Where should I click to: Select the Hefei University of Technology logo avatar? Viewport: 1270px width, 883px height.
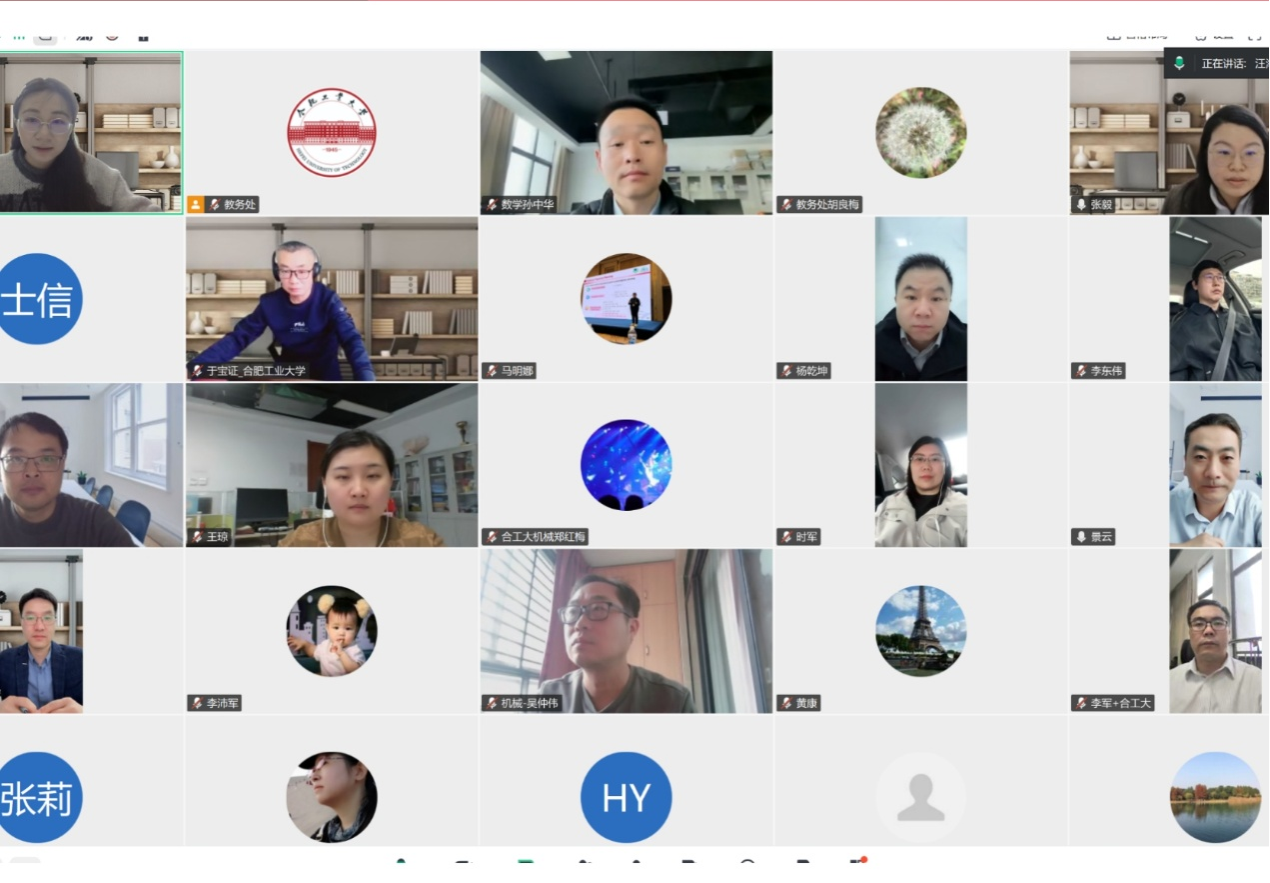pos(331,132)
